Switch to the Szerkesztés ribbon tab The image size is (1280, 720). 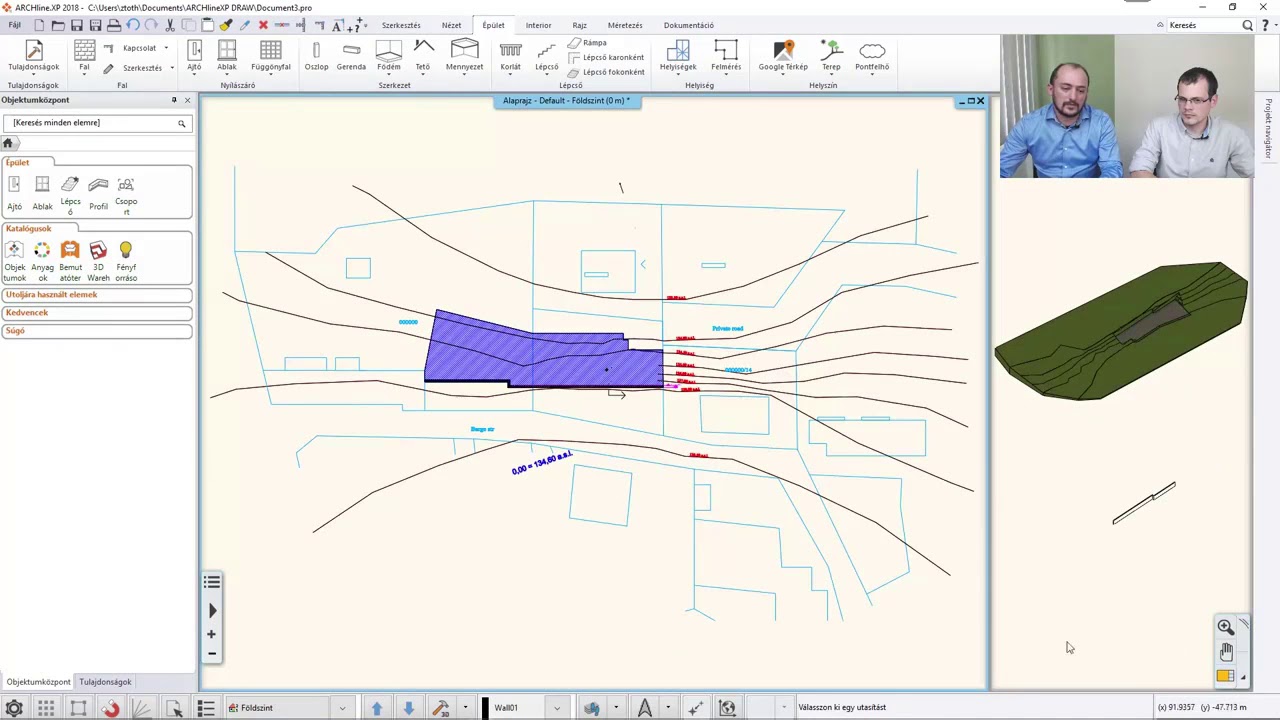401,25
